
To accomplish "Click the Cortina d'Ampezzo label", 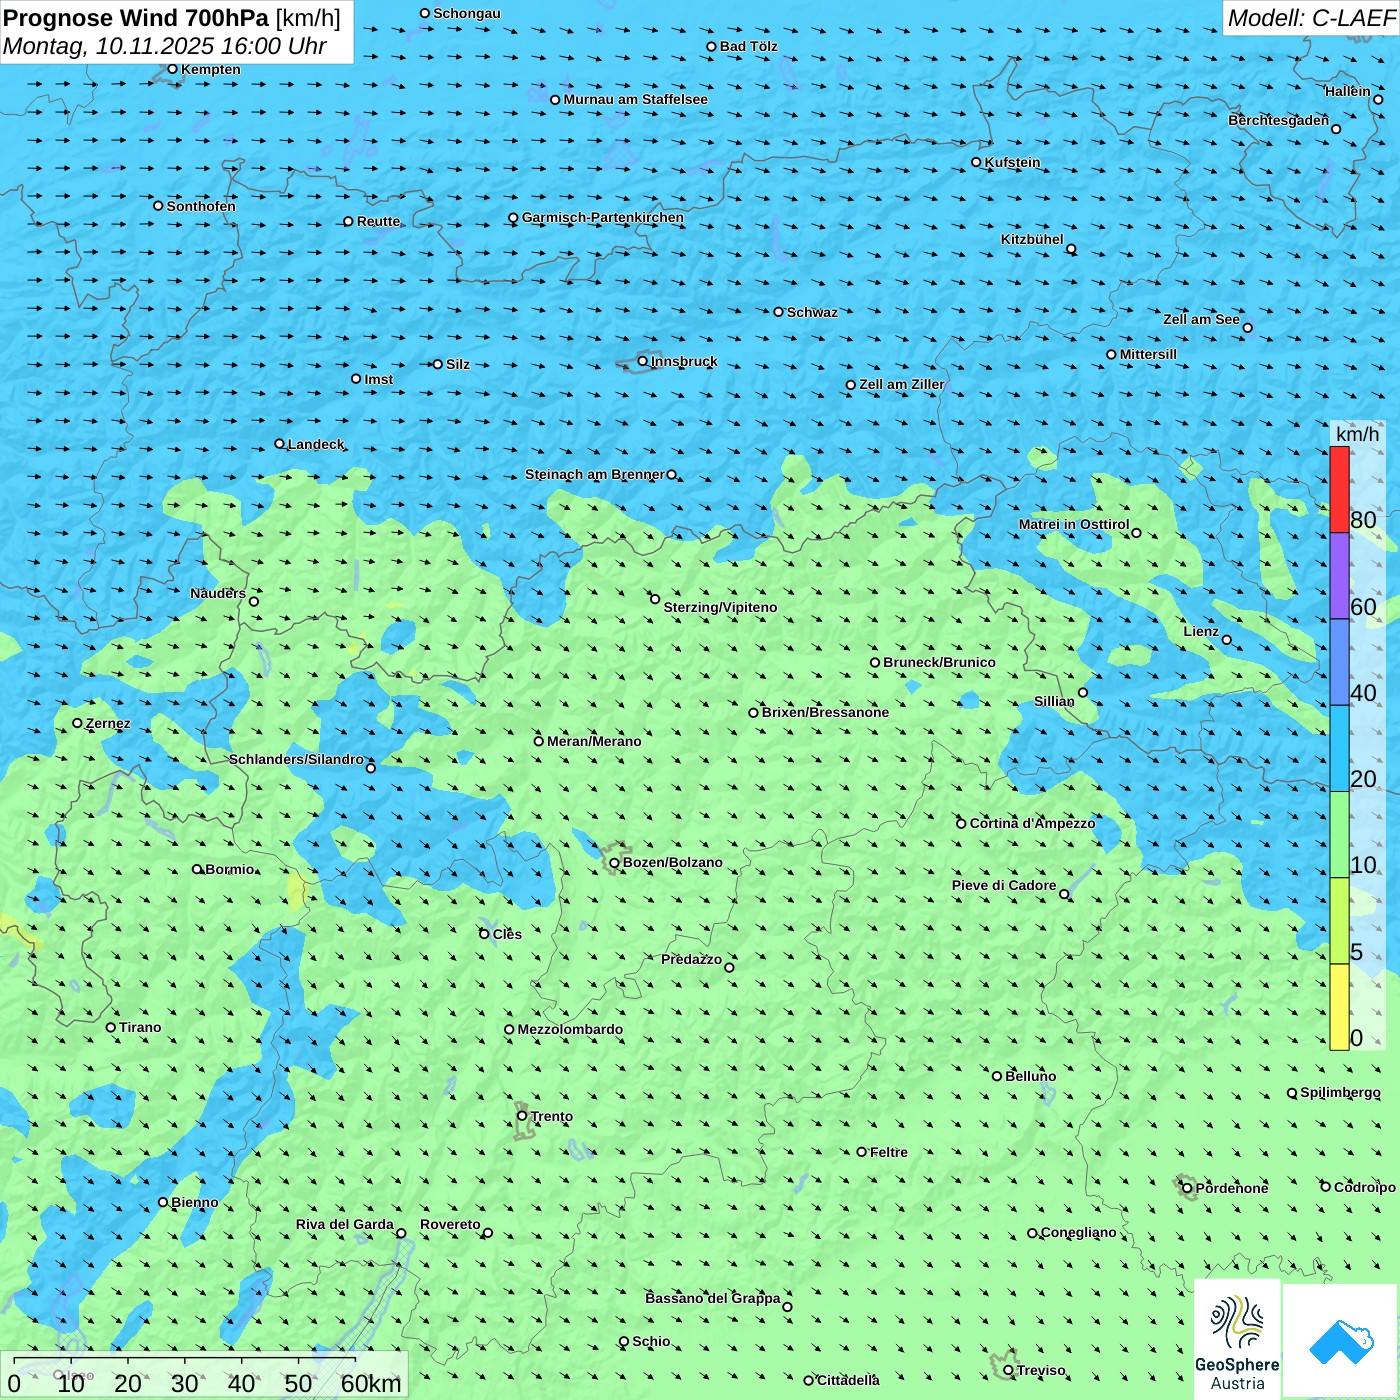I will [1032, 823].
